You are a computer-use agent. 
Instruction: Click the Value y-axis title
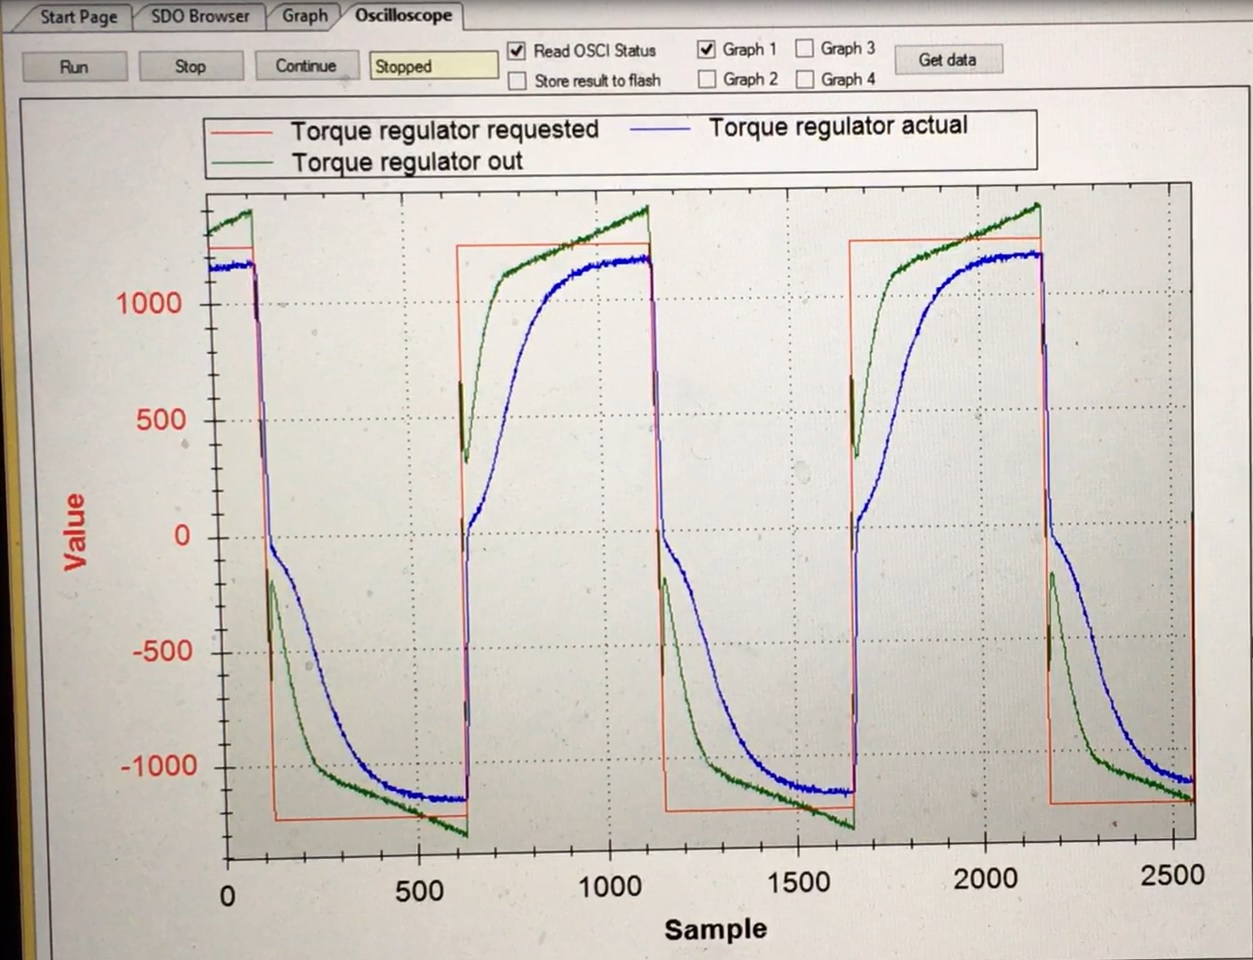pyautogui.click(x=75, y=532)
